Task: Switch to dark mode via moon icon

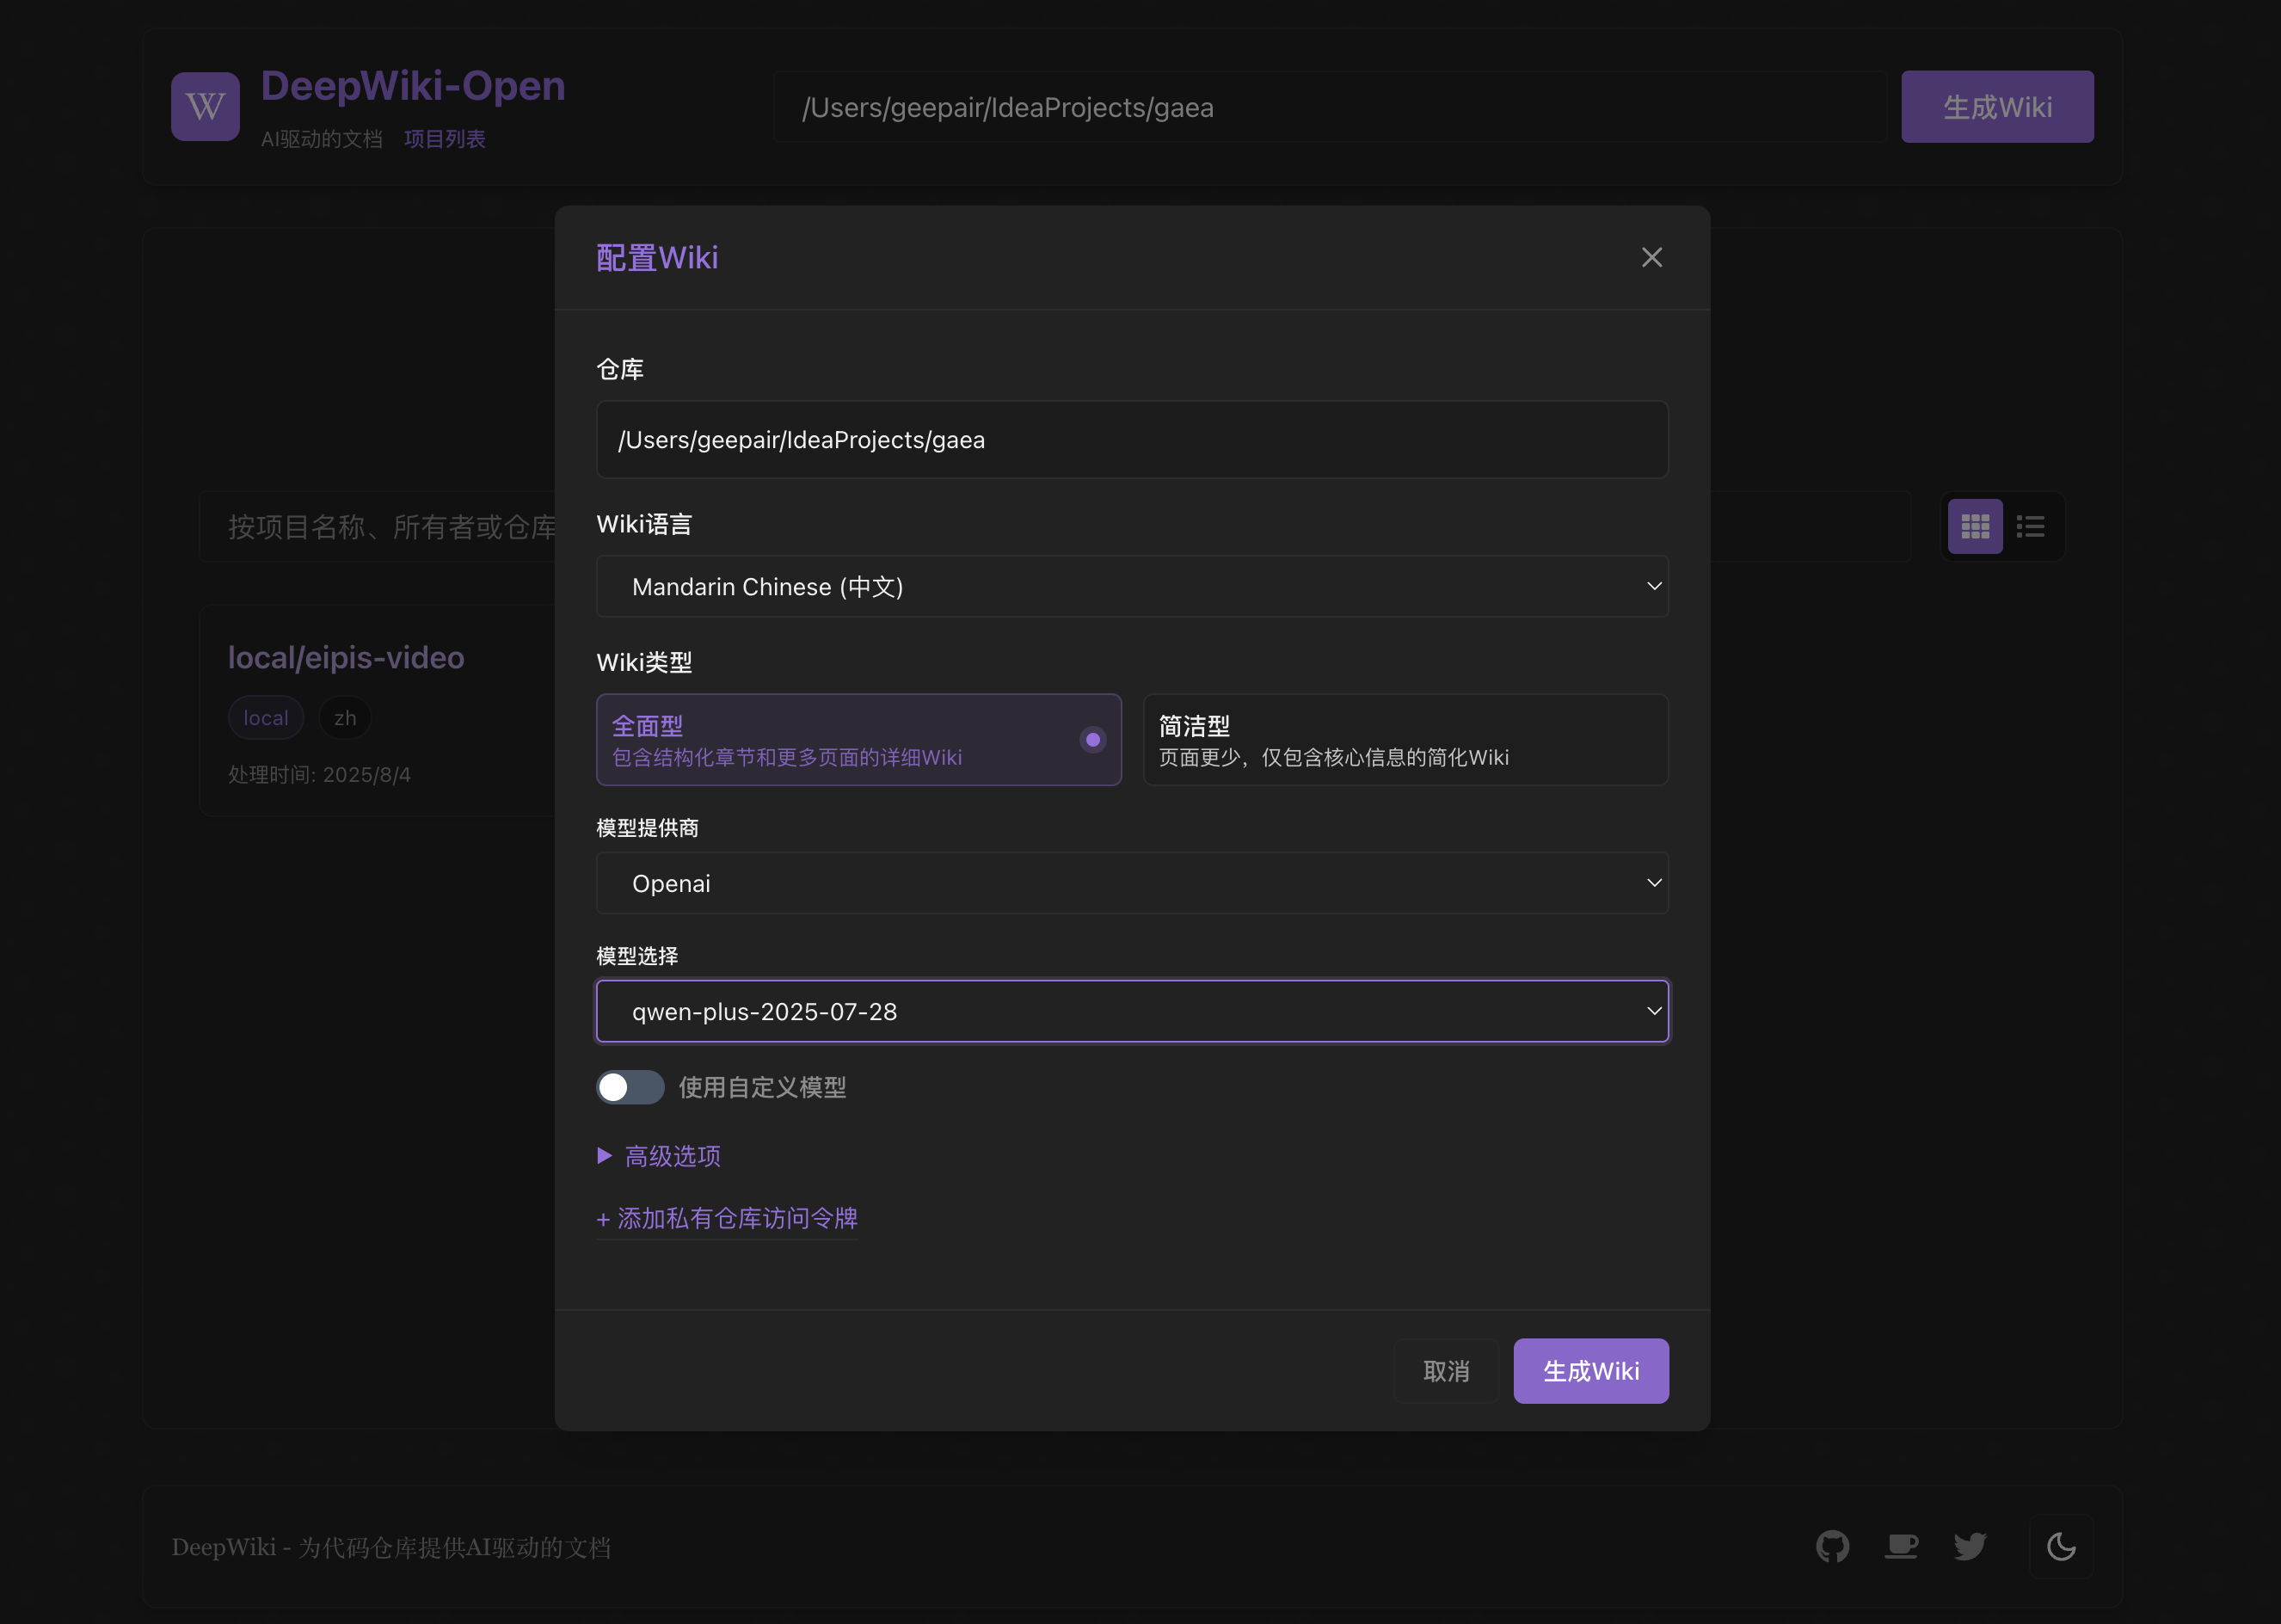Action: click(2061, 1546)
